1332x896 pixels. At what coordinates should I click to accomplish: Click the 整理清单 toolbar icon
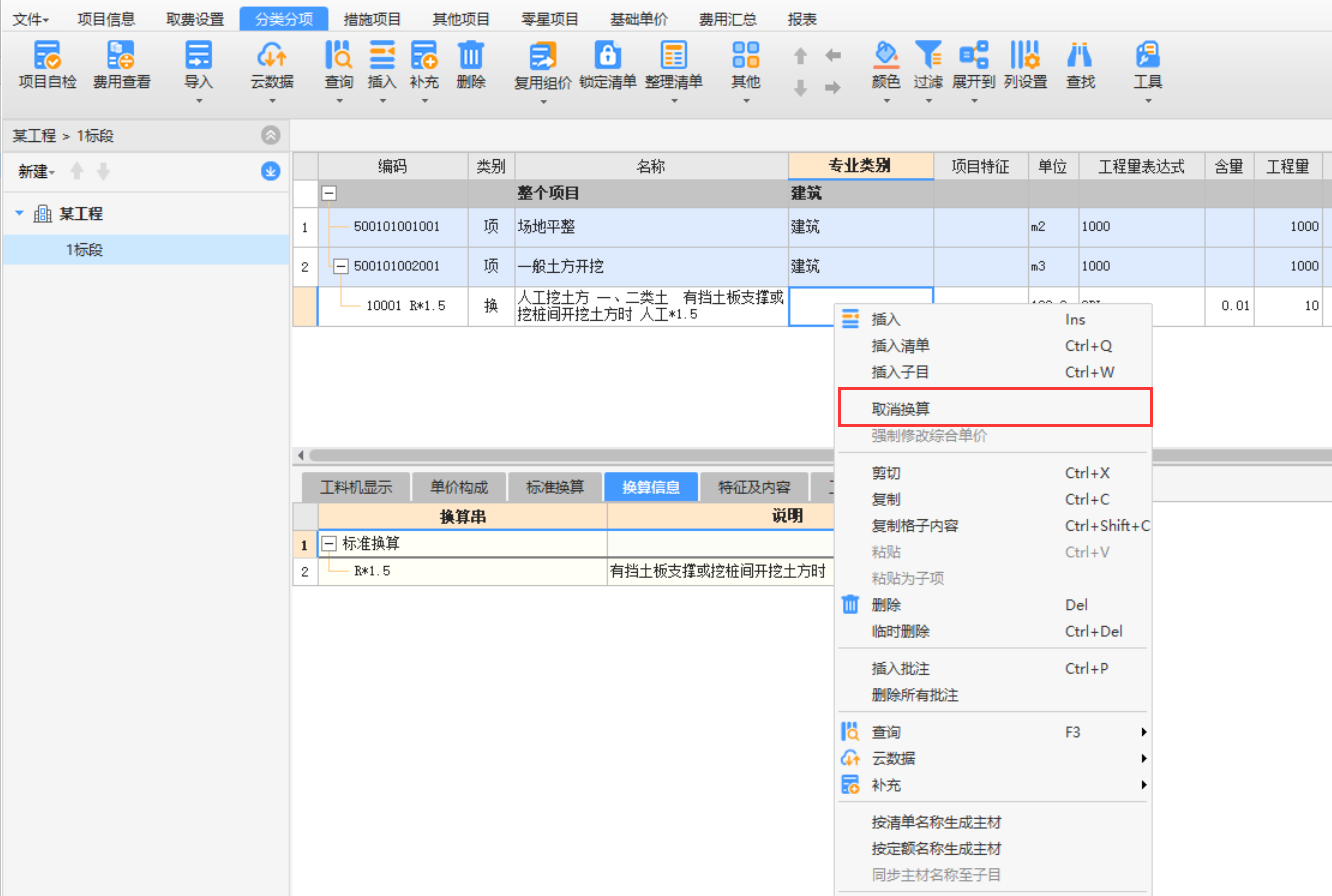coord(673,55)
